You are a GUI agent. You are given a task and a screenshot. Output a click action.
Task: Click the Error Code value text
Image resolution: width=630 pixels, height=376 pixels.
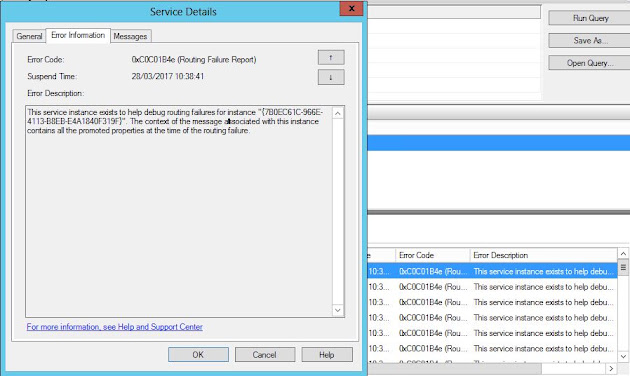tap(194, 59)
